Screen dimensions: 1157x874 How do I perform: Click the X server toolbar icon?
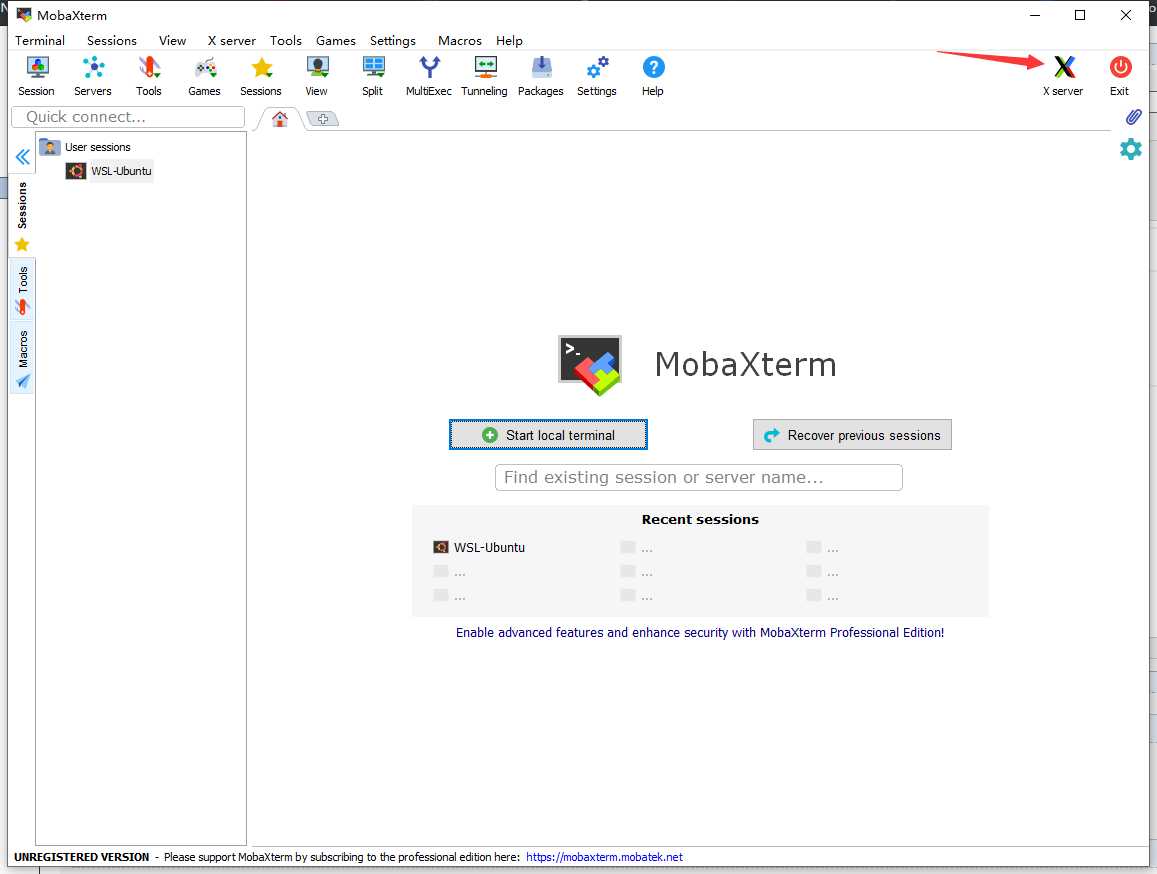tap(1063, 76)
